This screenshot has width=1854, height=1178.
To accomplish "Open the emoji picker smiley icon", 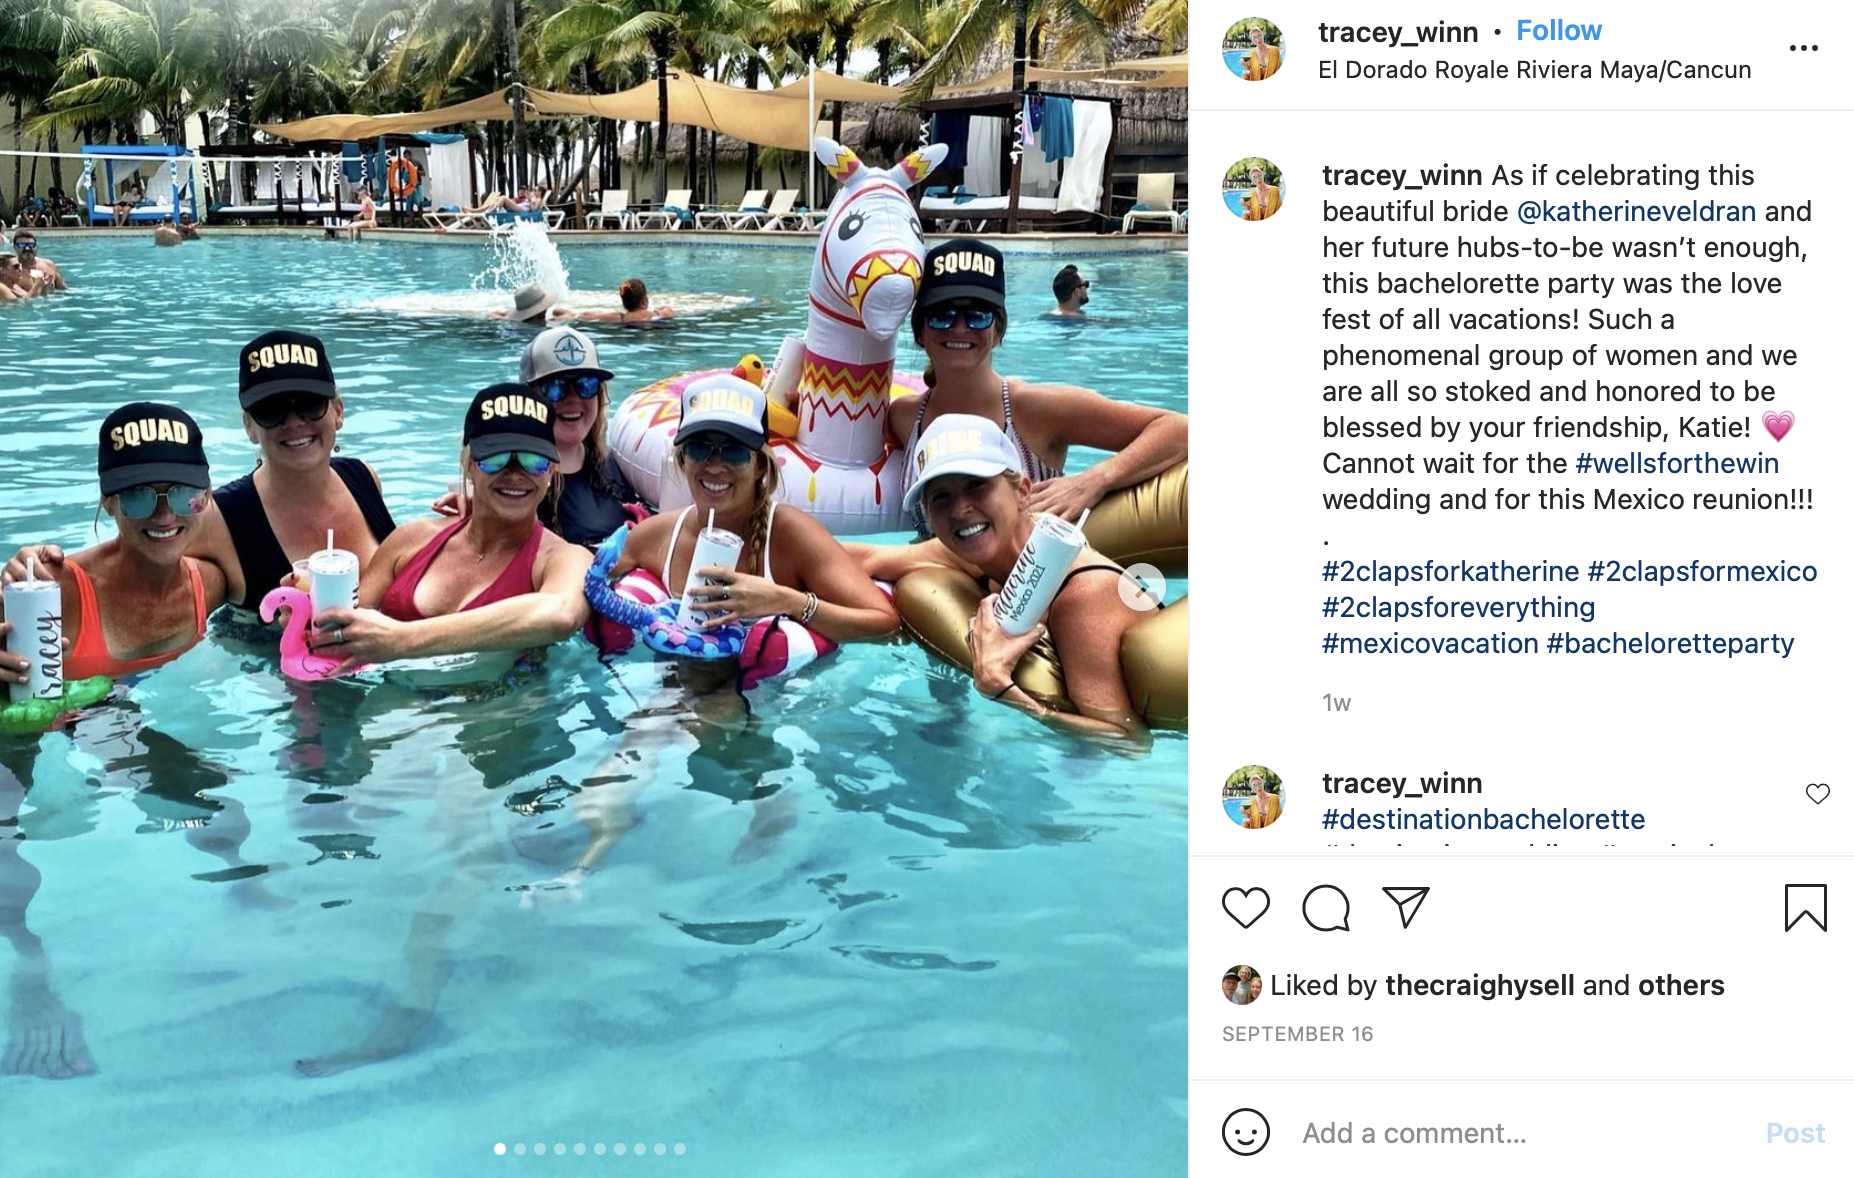I will tap(1245, 1132).
